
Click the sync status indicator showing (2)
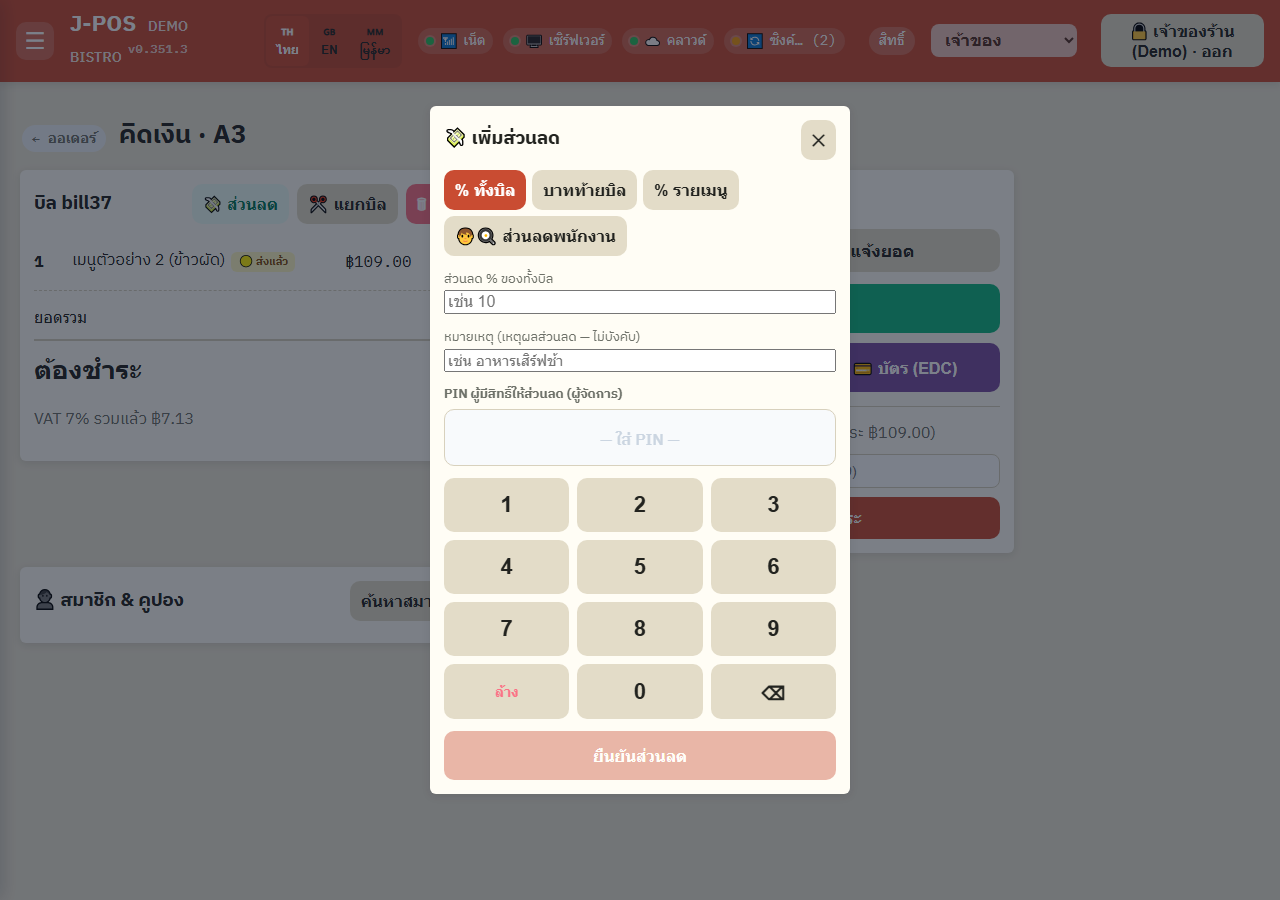[x=784, y=41]
